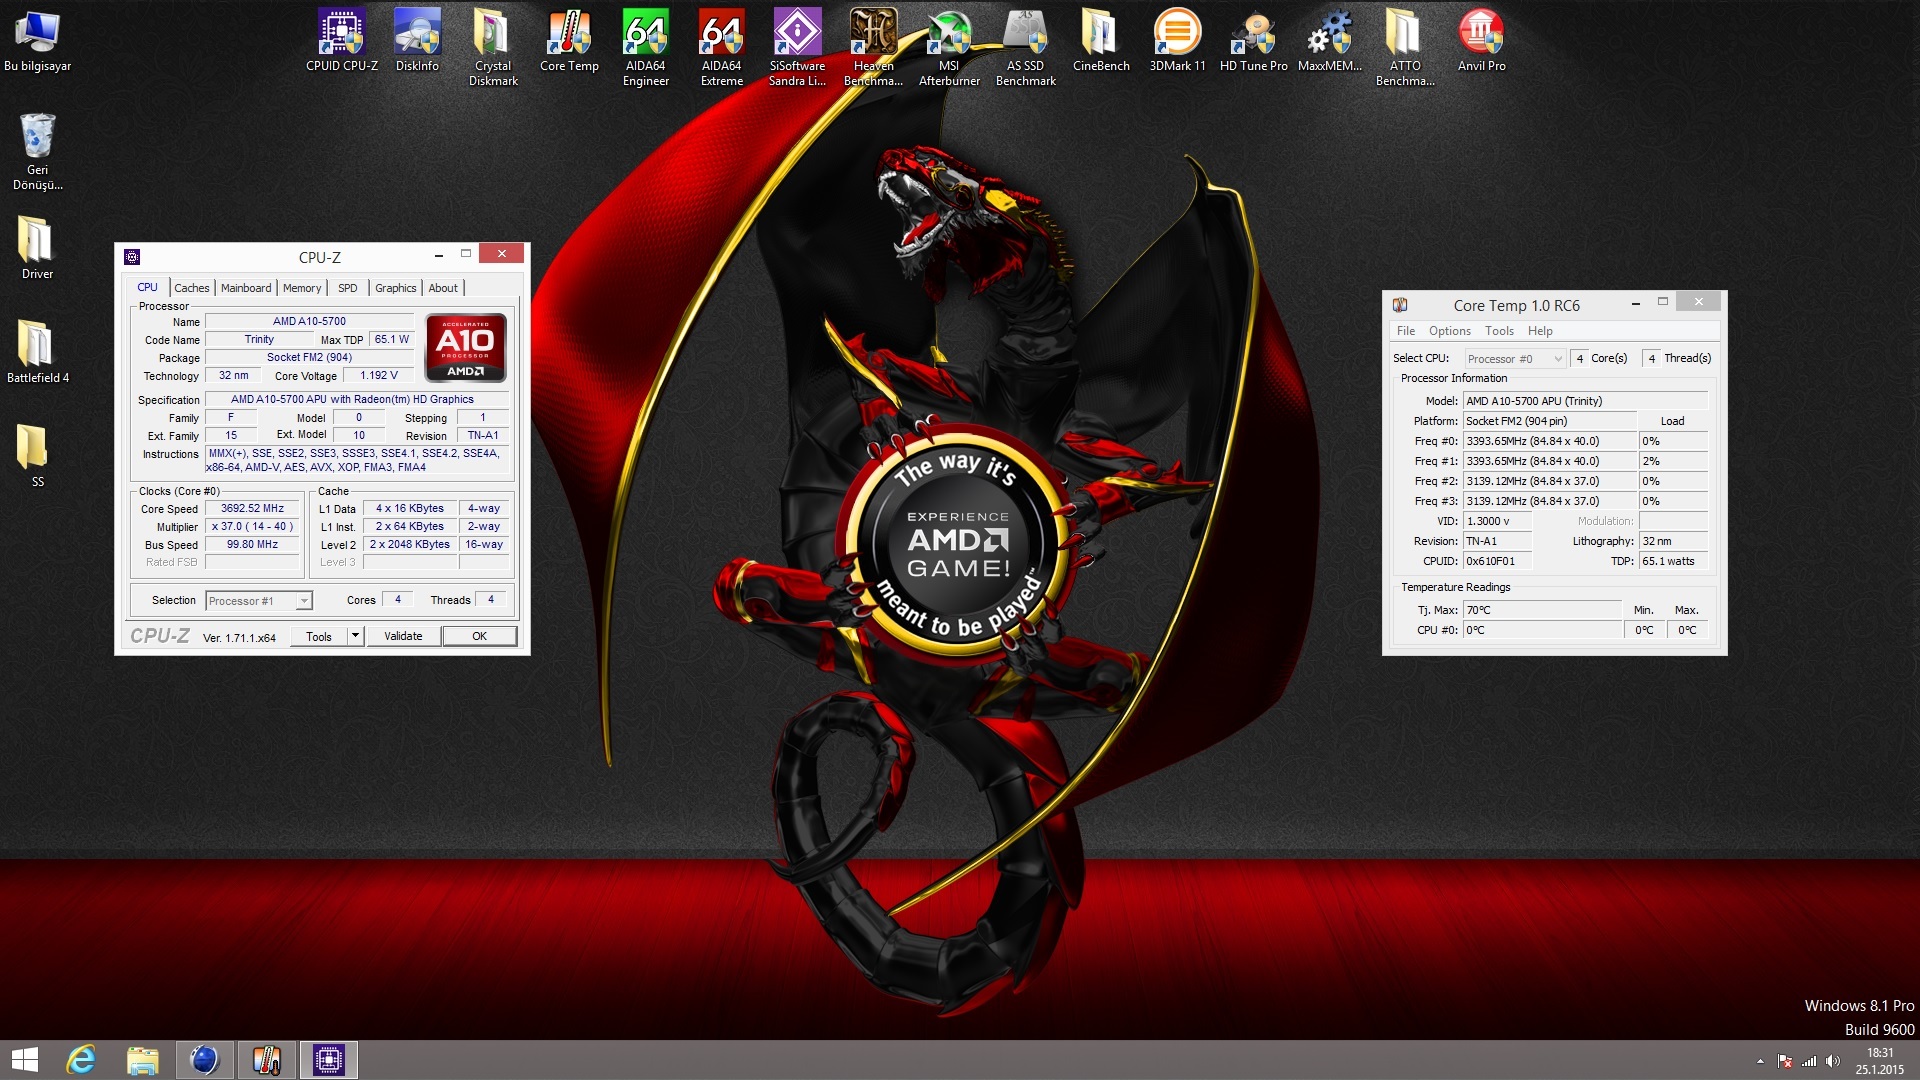Image resolution: width=1920 pixels, height=1080 pixels.
Task: Show hidden tray icons arrow
Action: (1760, 1061)
